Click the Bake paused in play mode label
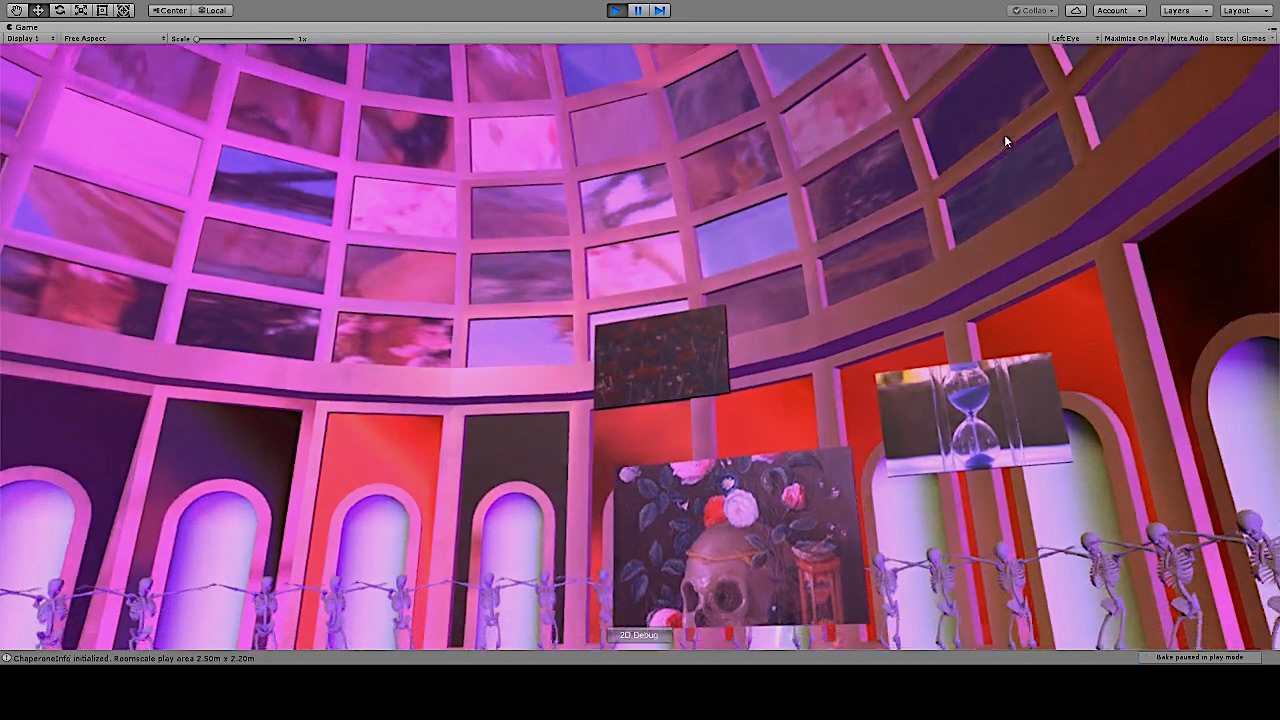1280x720 pixels. pyautogui.click(x=1199, y=657)
